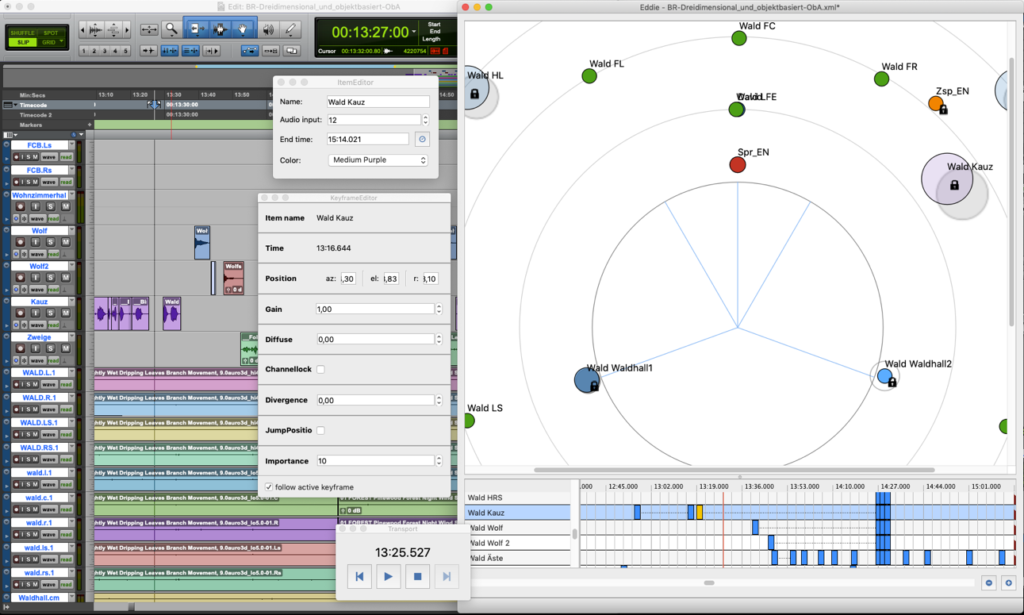Activate the Scrubber speaker tool
The height and width of the screenshot is (615, 1024).
(267, 29)
